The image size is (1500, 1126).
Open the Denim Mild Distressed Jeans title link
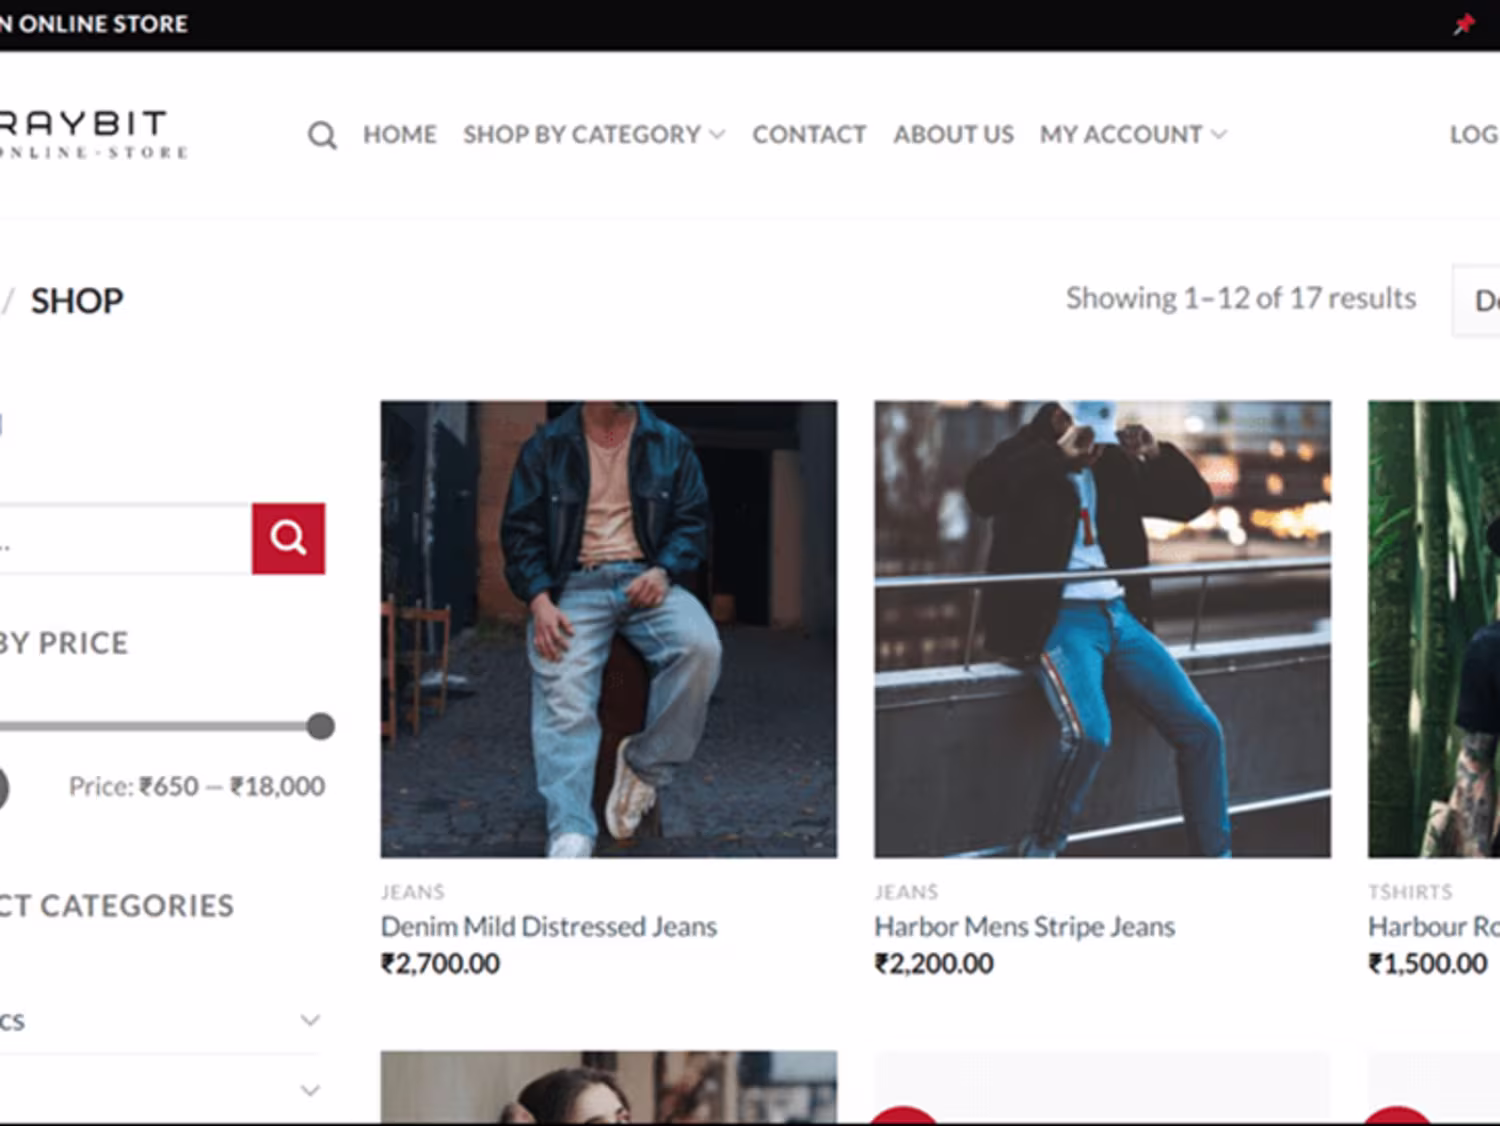coord(549,927)
